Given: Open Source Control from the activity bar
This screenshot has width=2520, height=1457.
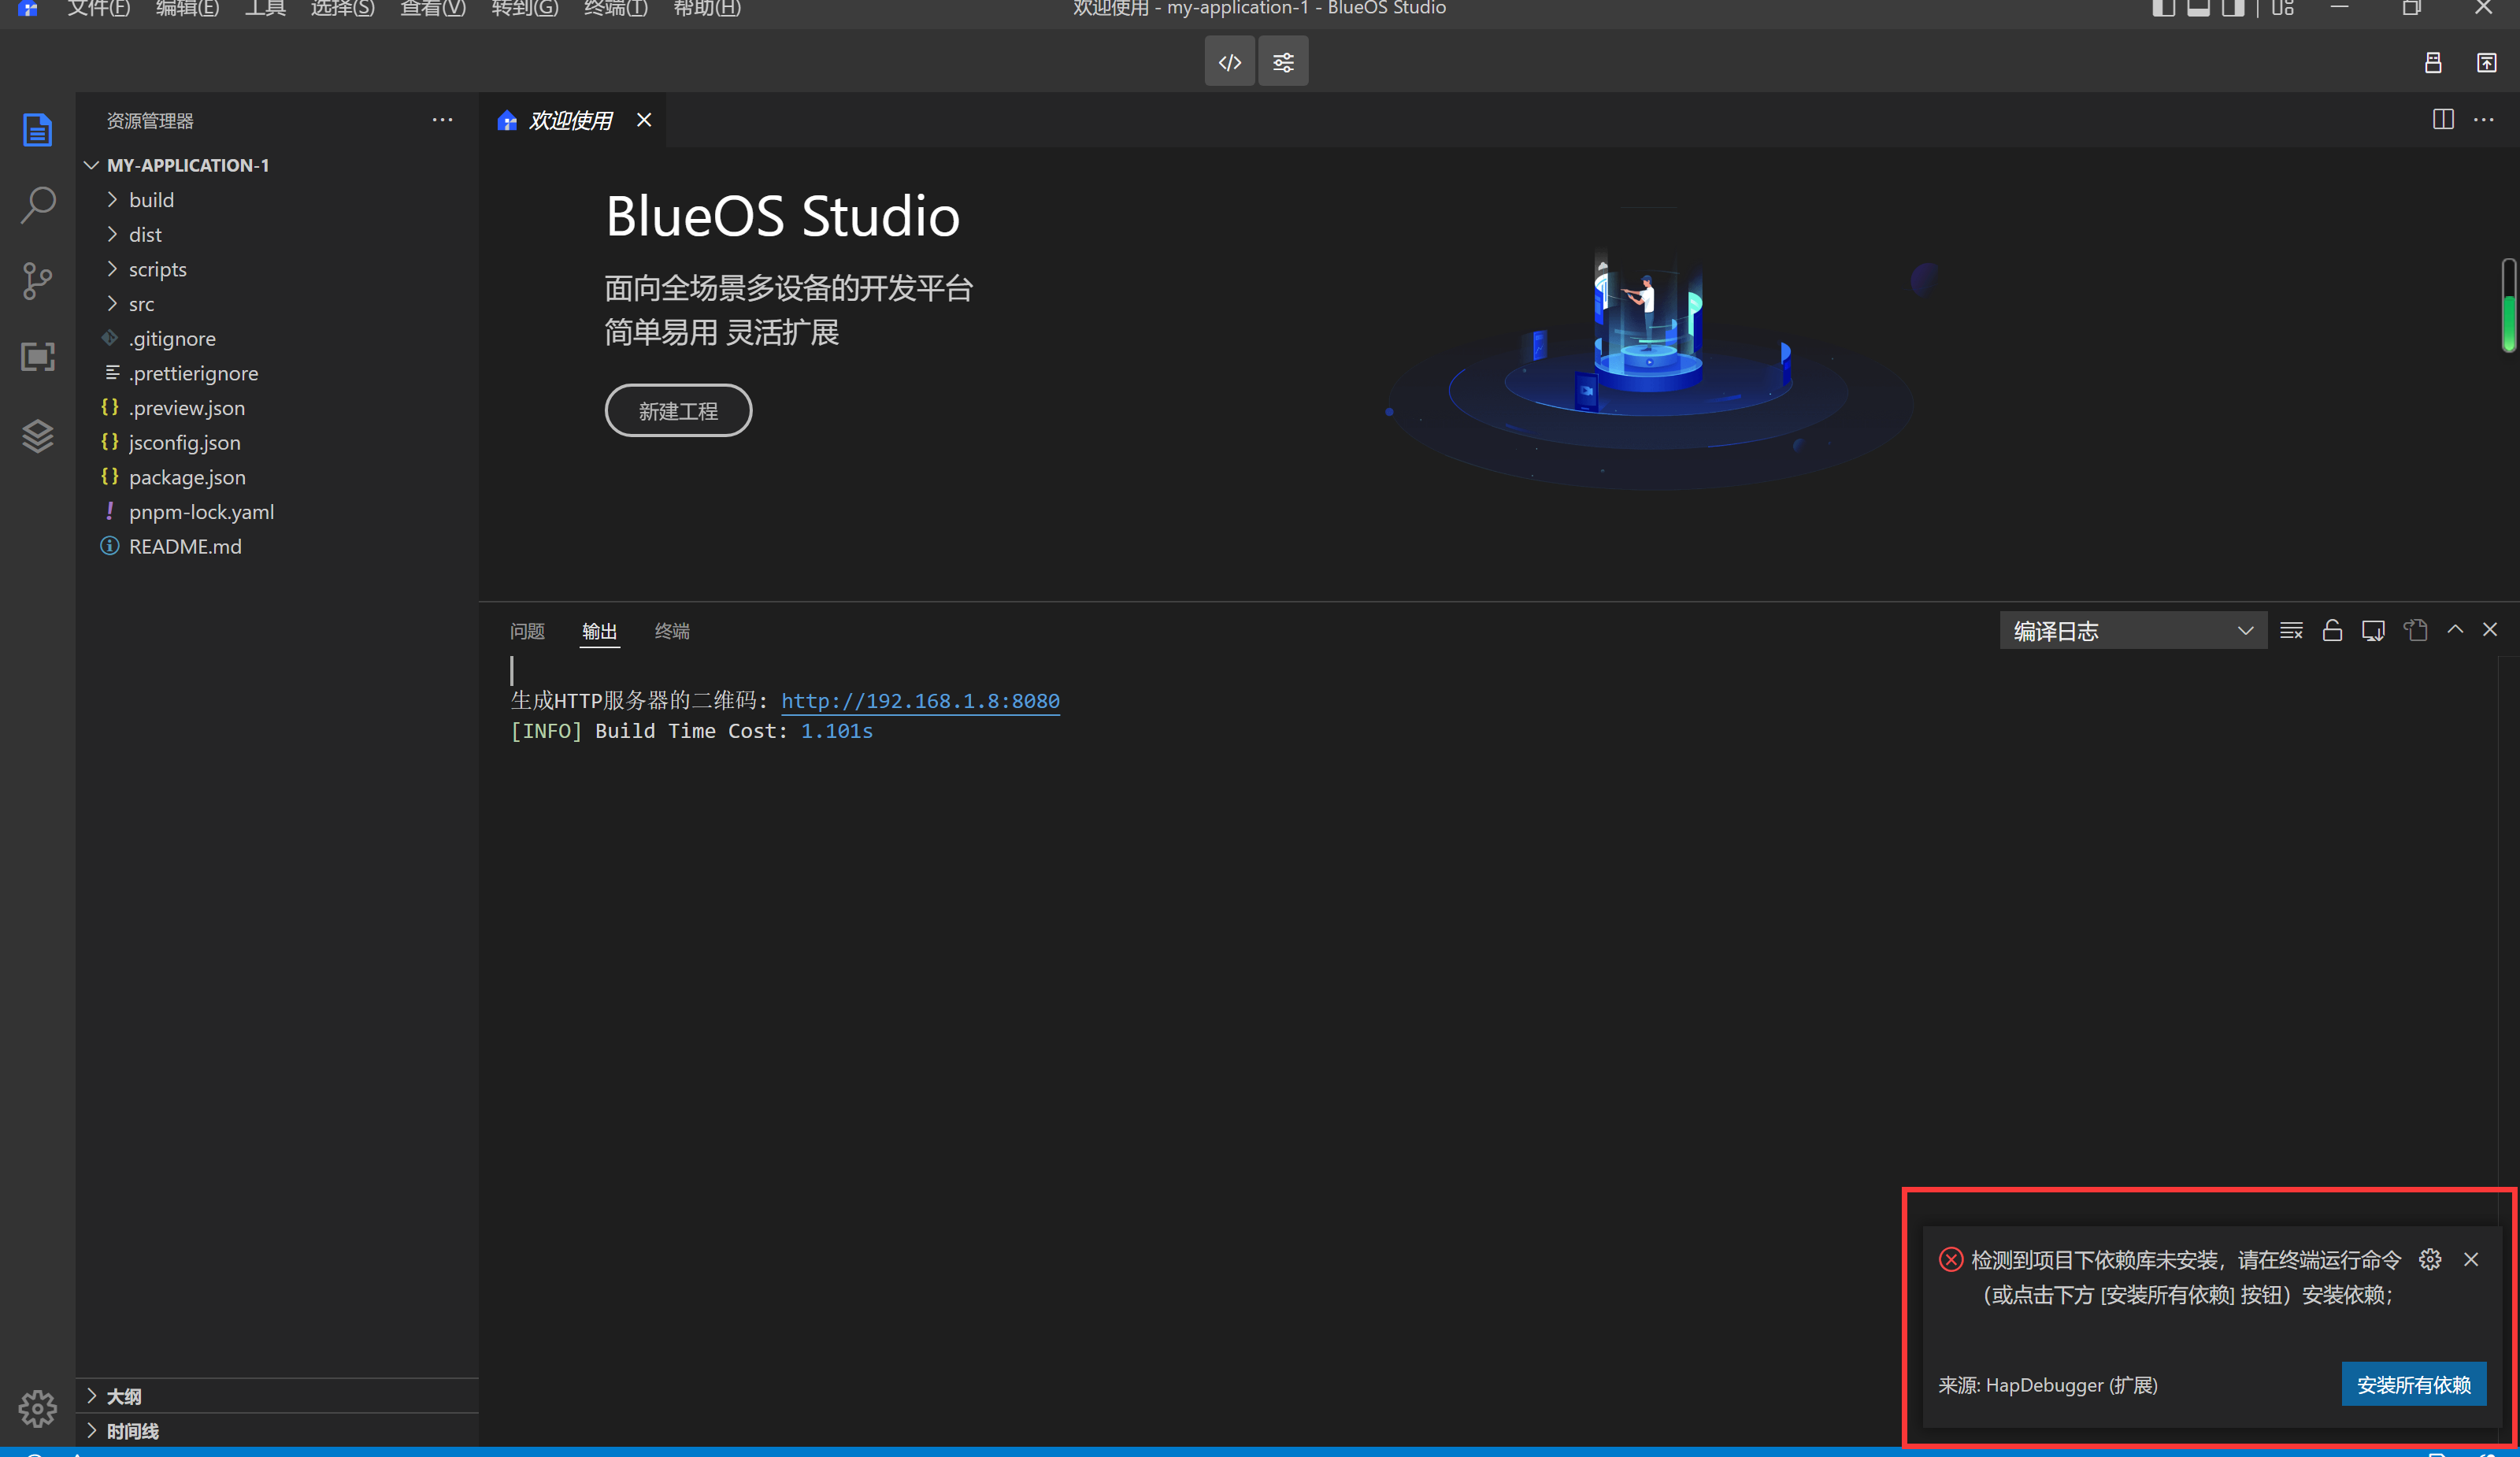Looking at the screenshot, I should click(37, 281).
